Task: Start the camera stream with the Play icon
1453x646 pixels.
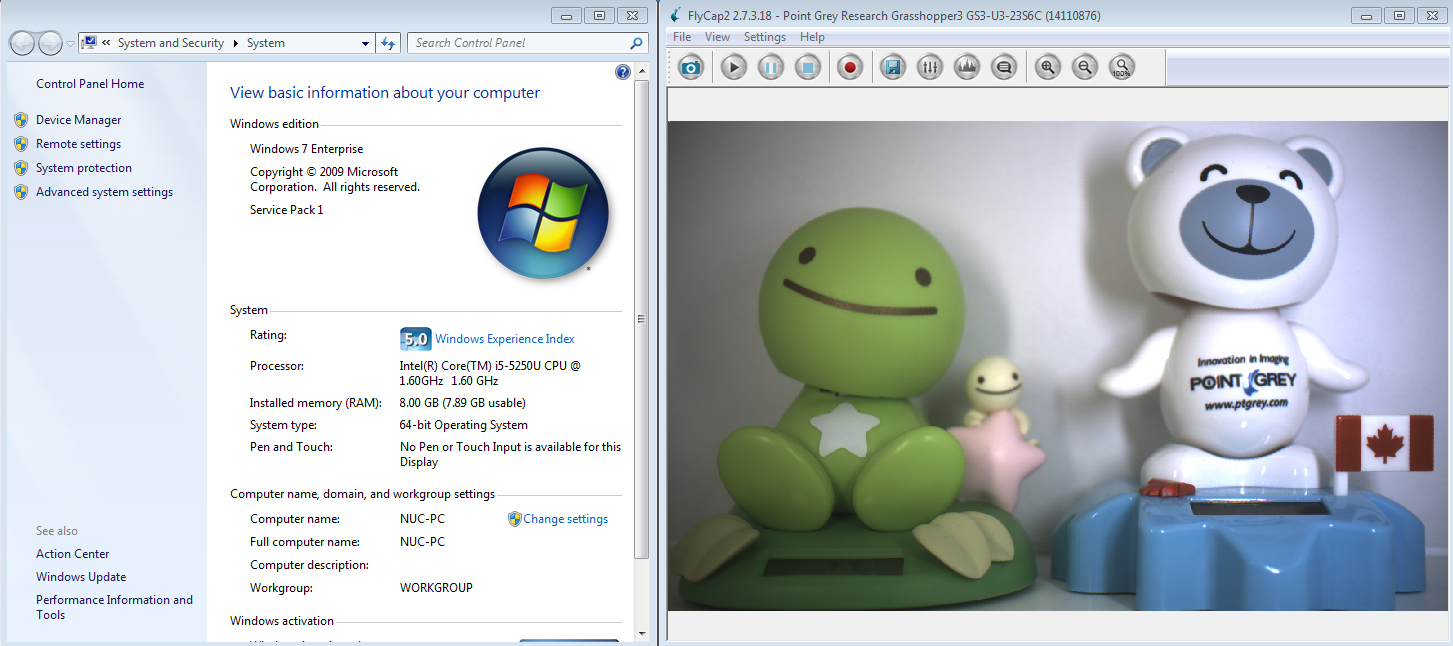Action: [733, 66]
